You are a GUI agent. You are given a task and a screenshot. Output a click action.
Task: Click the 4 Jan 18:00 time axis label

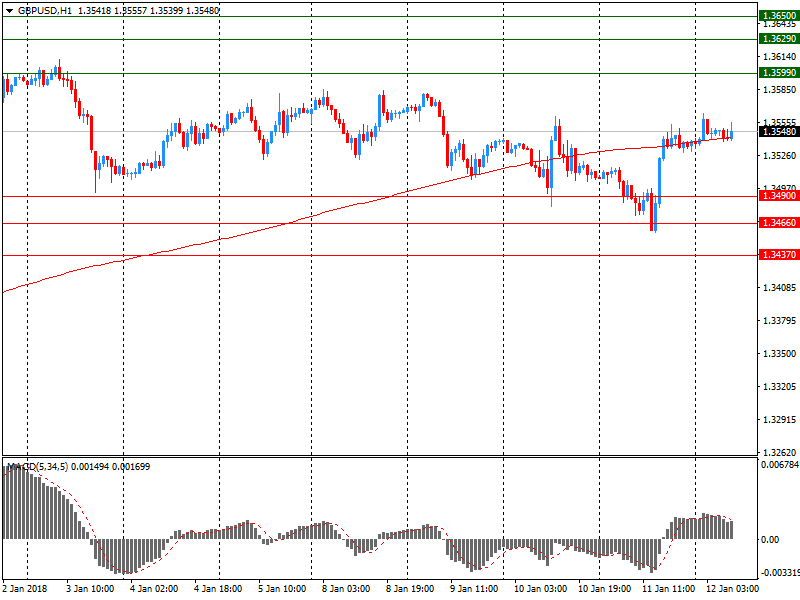(x=218, y=588)
